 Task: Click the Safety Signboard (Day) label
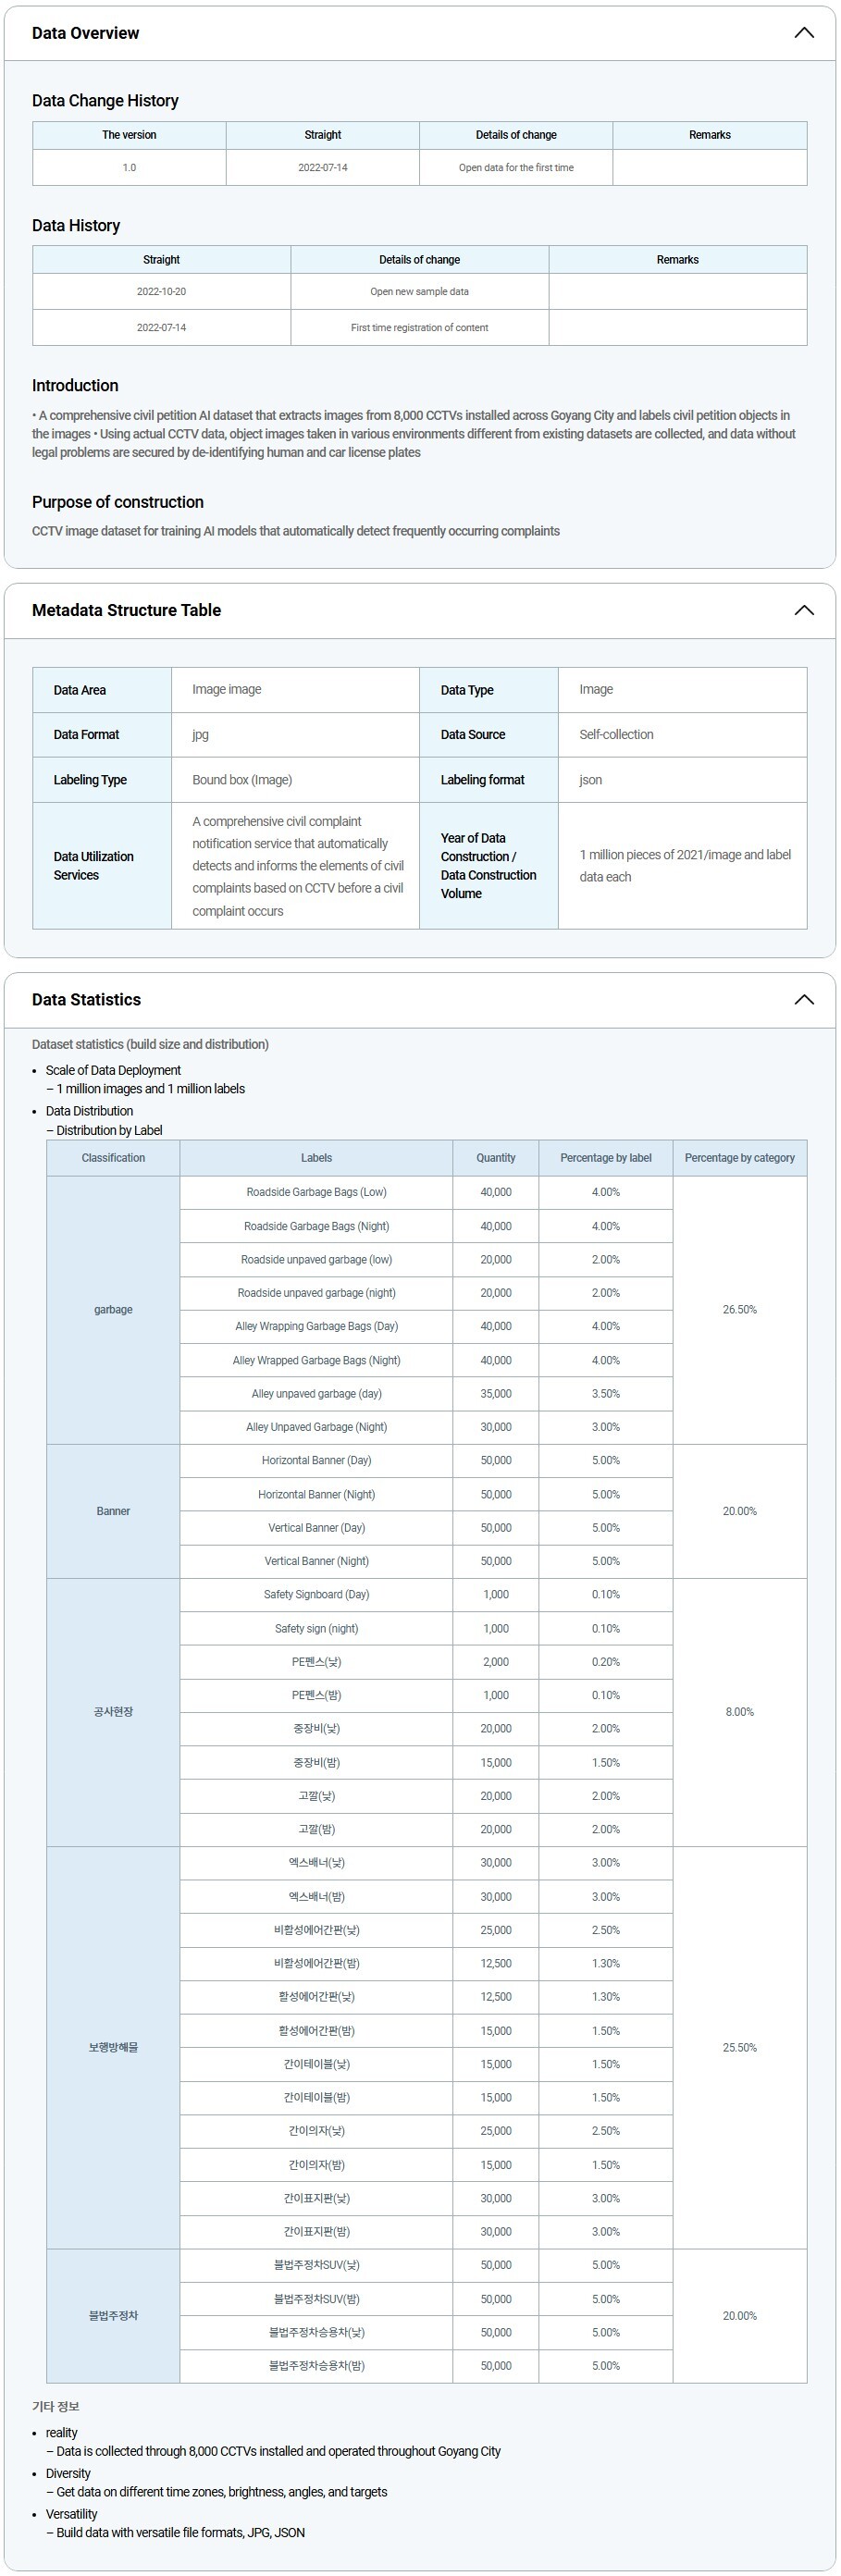point(316,1595)
